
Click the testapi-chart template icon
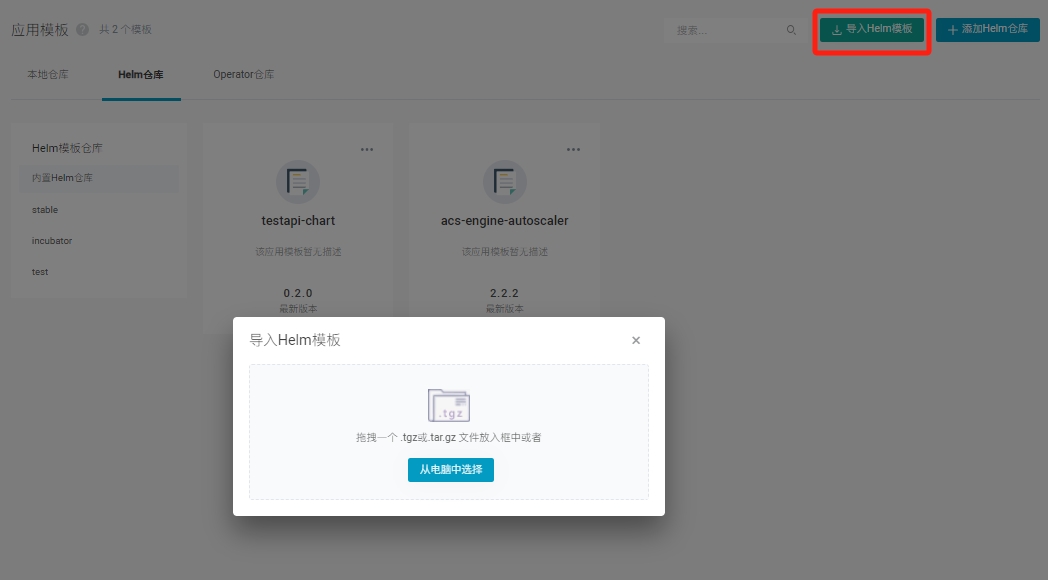[297, 181]
